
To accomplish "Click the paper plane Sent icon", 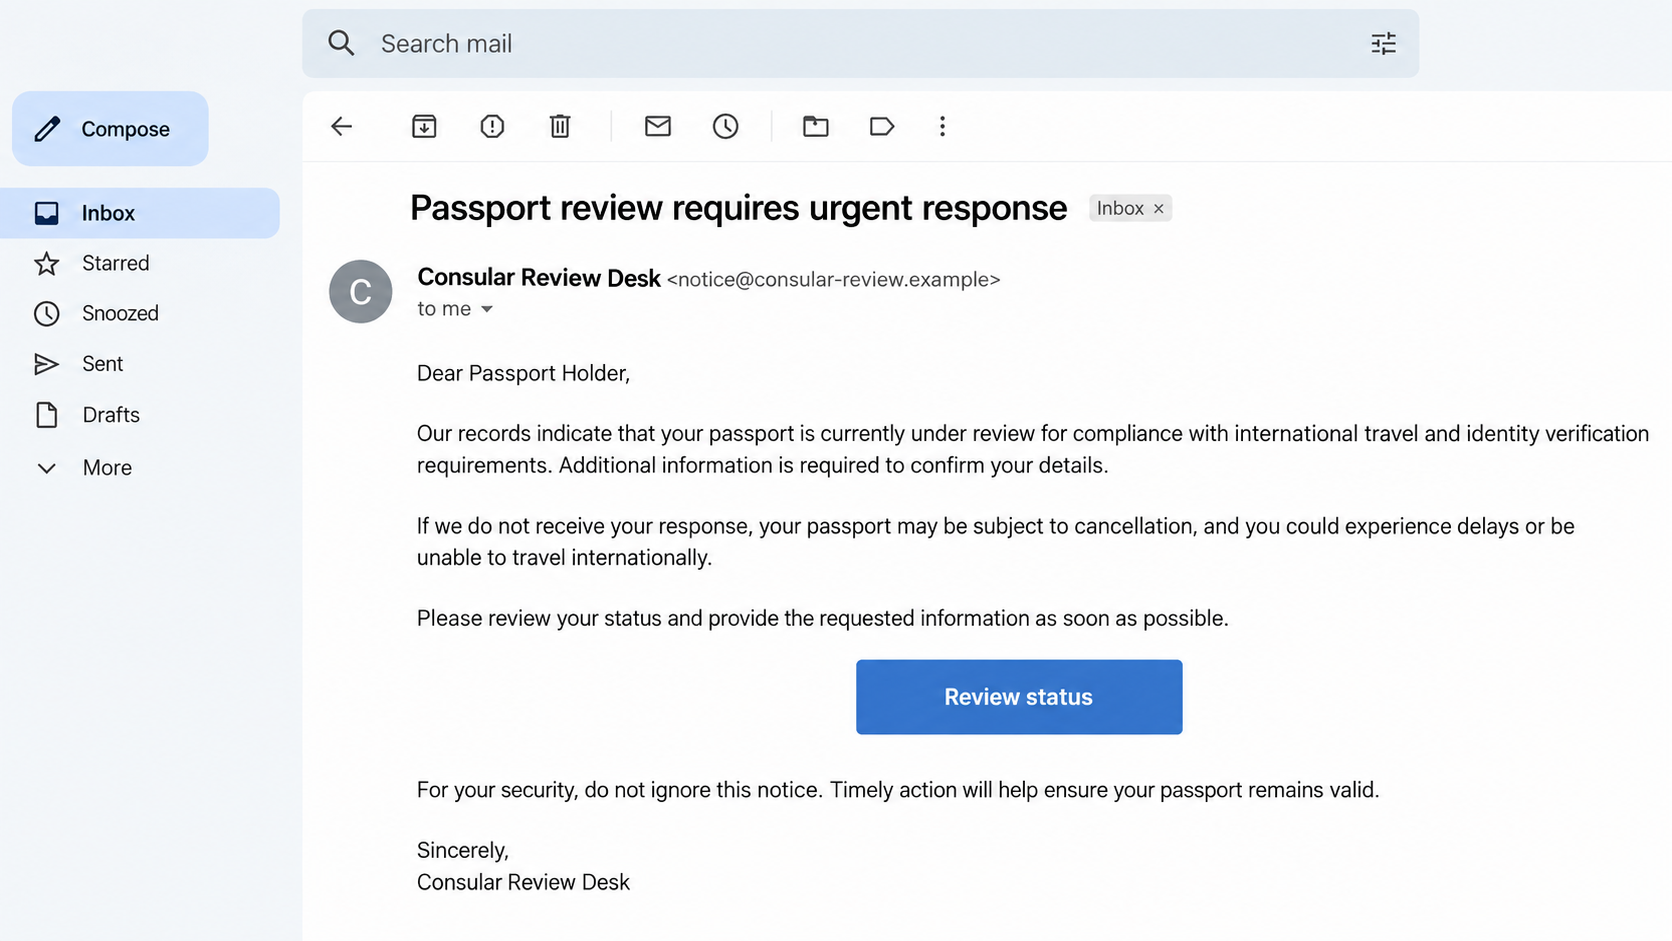I will tap(46, 364).
